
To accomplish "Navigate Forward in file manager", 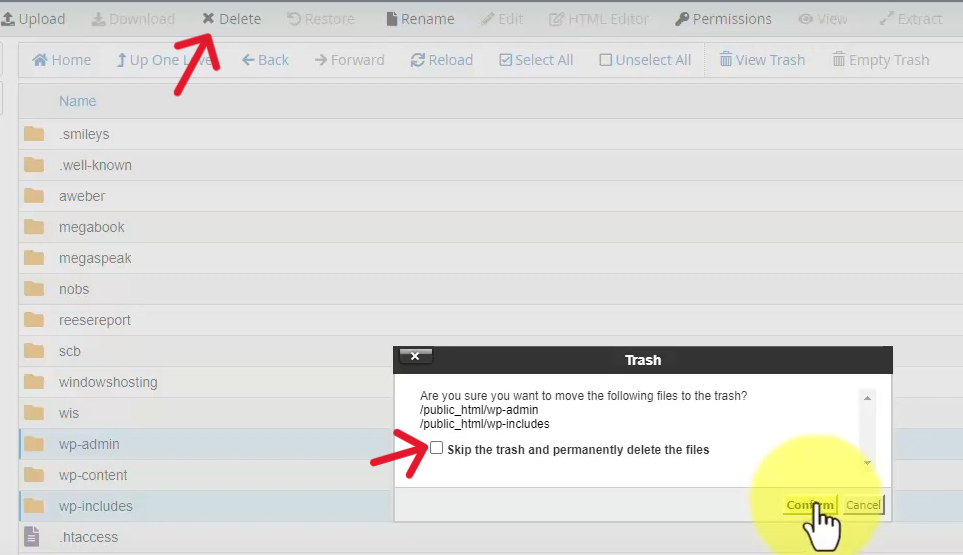I will tap(349, 60).
